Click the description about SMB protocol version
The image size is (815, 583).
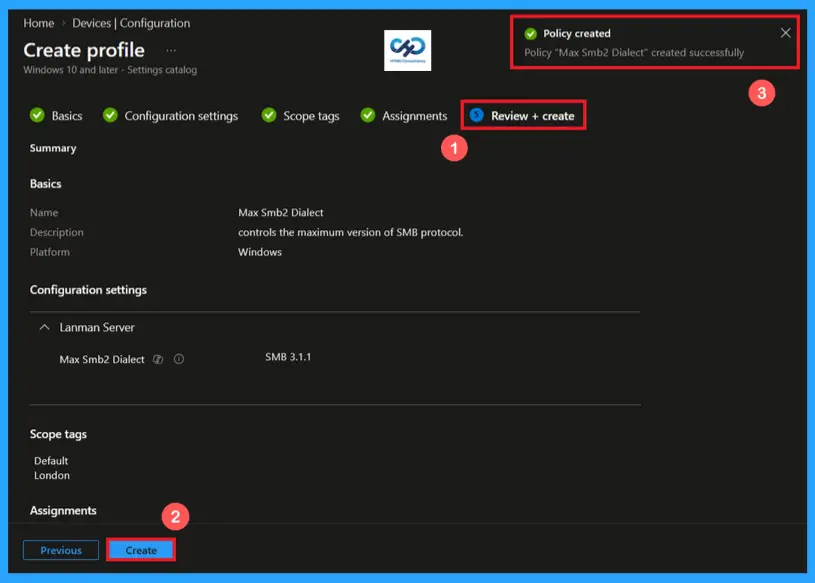coord(350,232)
